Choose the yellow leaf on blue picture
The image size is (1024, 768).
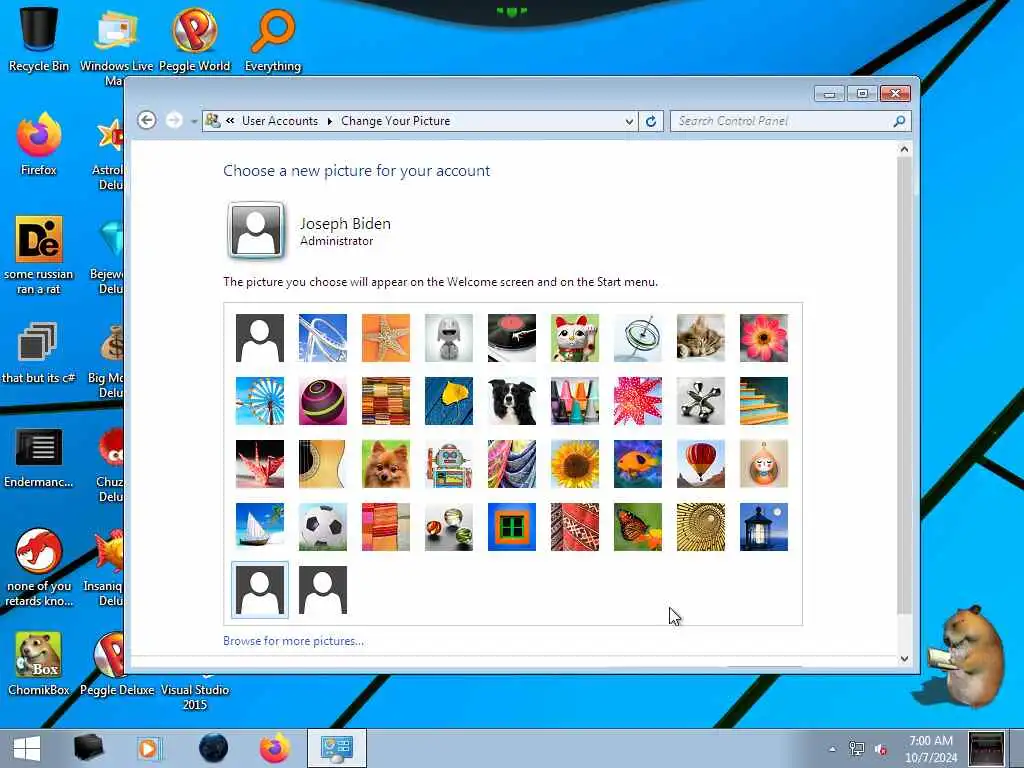(x=449, y=401)
